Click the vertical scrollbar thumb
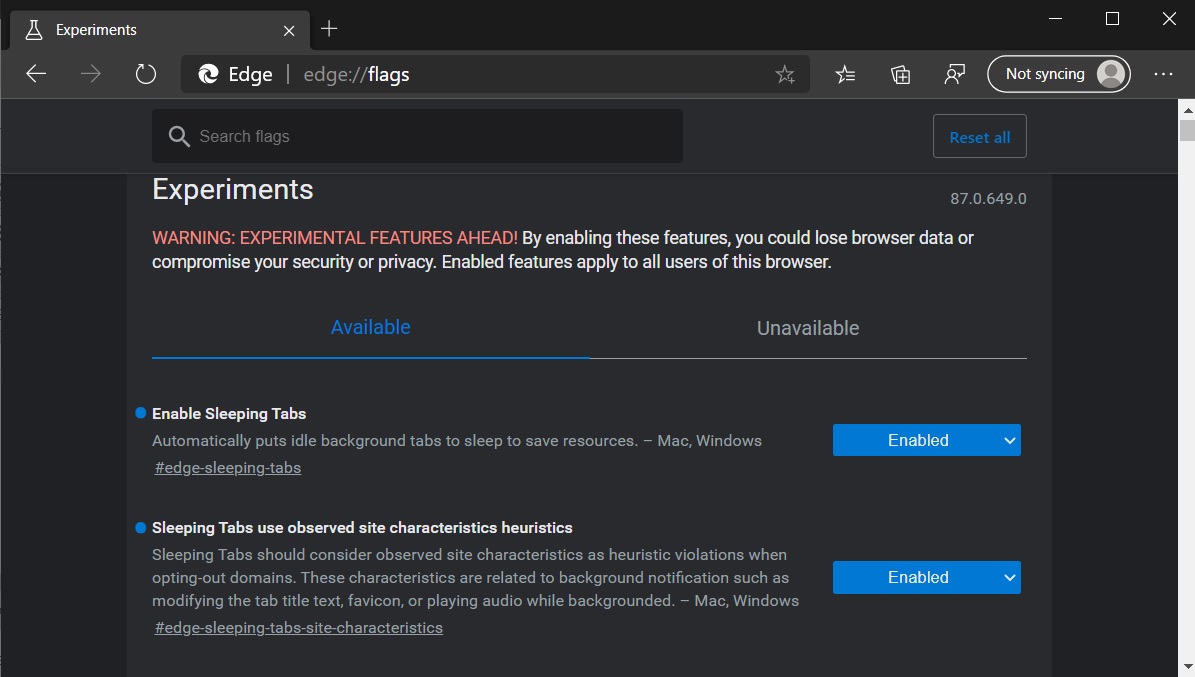This screenshot has width=1195, height=677. tap(1187, 130)
